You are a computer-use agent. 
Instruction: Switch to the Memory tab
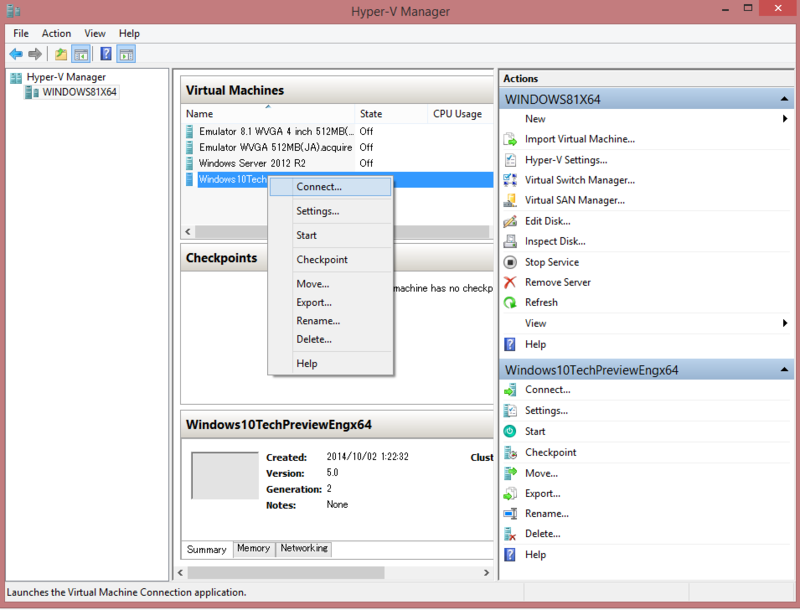tap(254, 548)
